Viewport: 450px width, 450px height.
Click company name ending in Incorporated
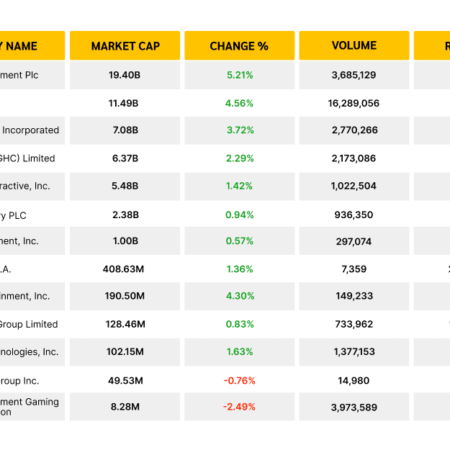click(x=31, y=130)
